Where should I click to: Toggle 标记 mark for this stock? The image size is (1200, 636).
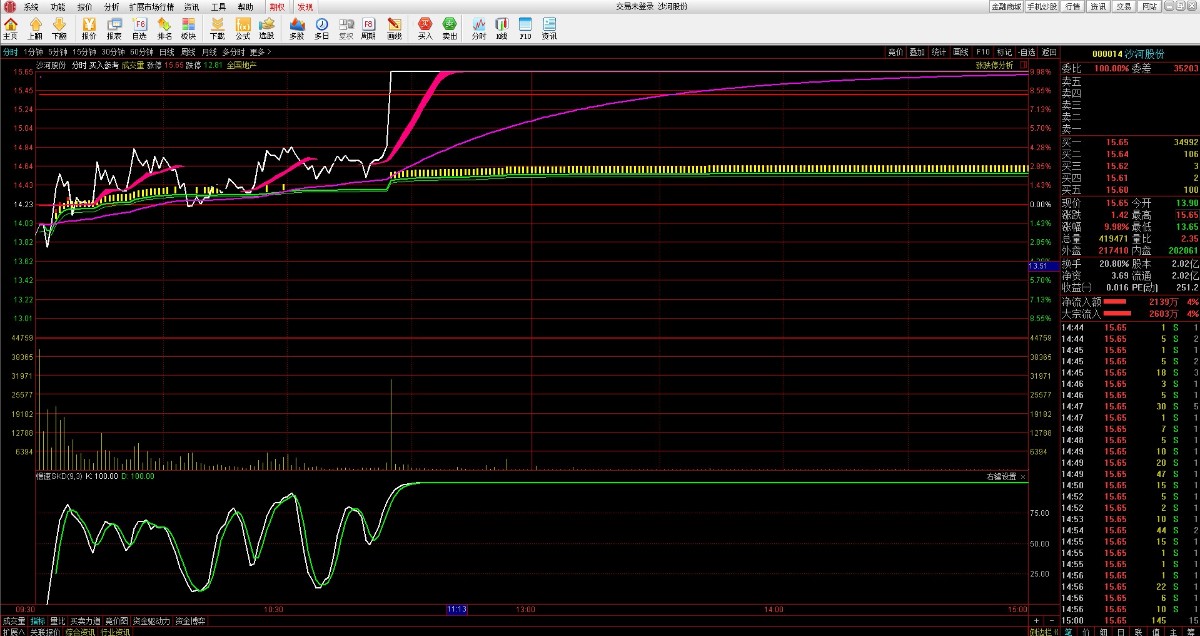pyautogui.click(x=1004, y=51)
